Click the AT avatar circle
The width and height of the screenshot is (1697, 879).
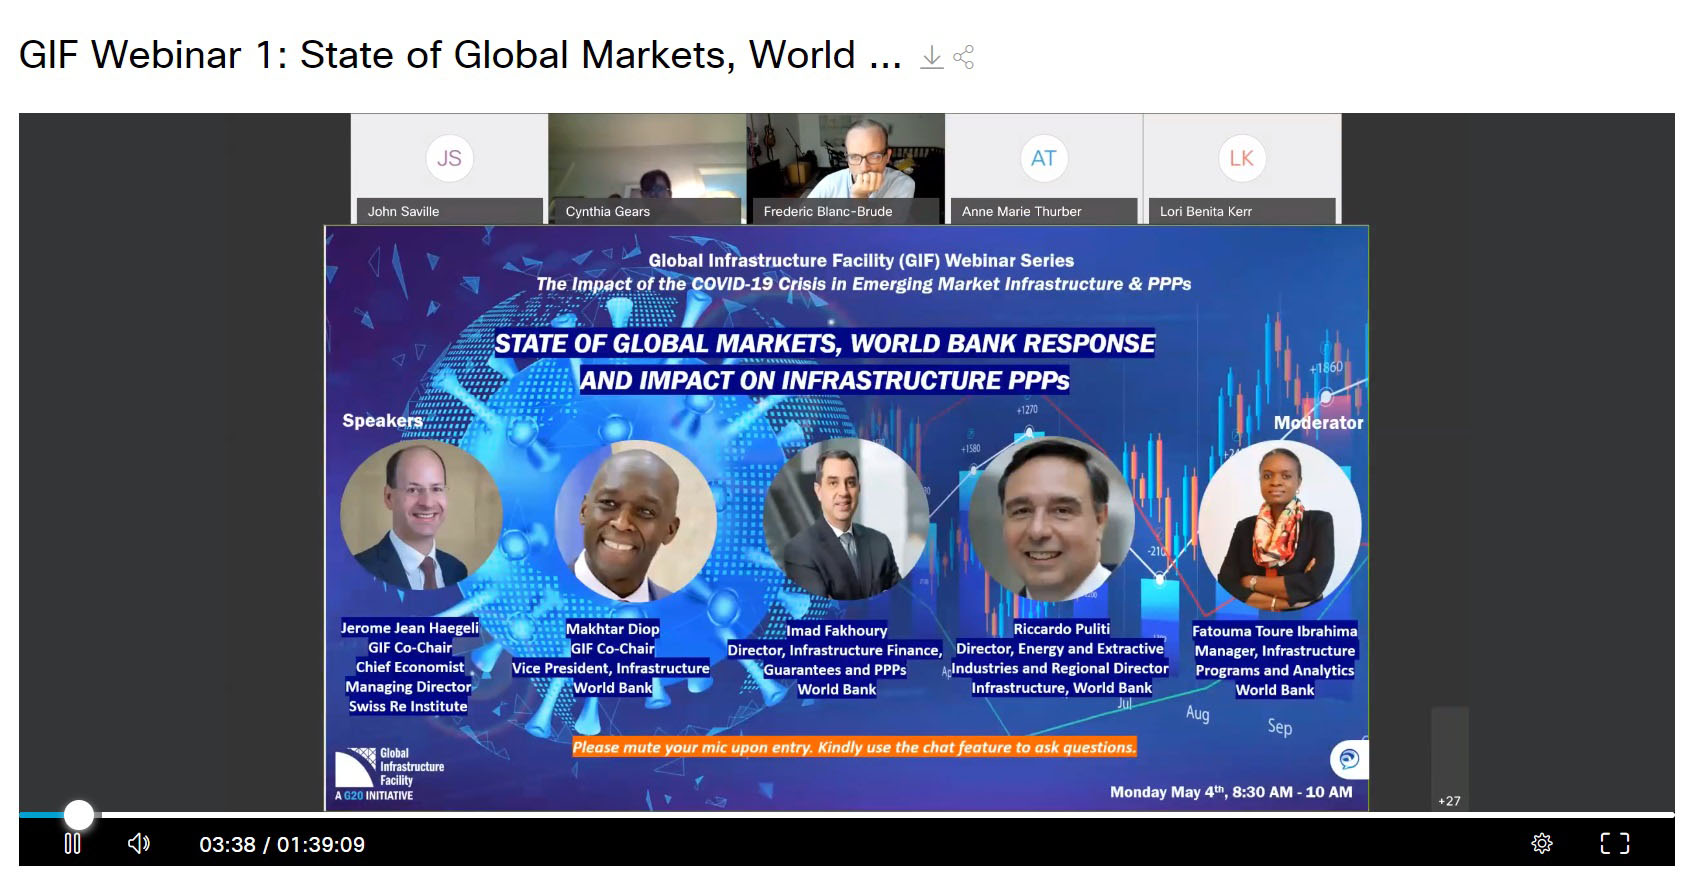pyautogui.click(x=1043, y=158)
